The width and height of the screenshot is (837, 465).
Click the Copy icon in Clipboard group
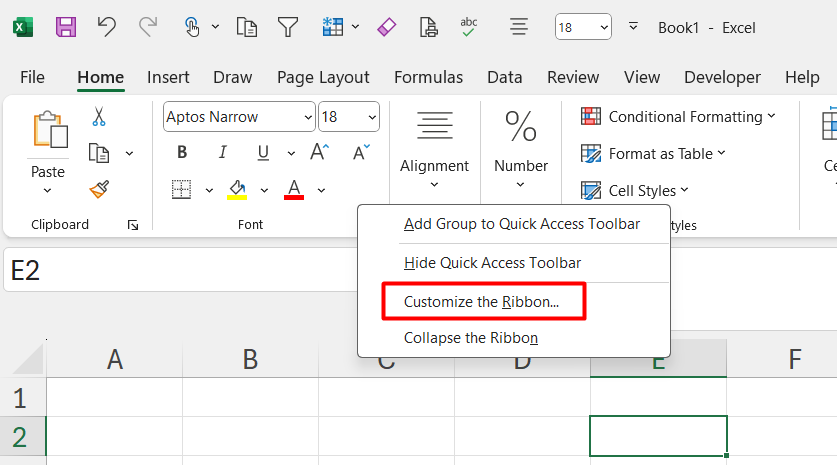(x=99, y=153)
